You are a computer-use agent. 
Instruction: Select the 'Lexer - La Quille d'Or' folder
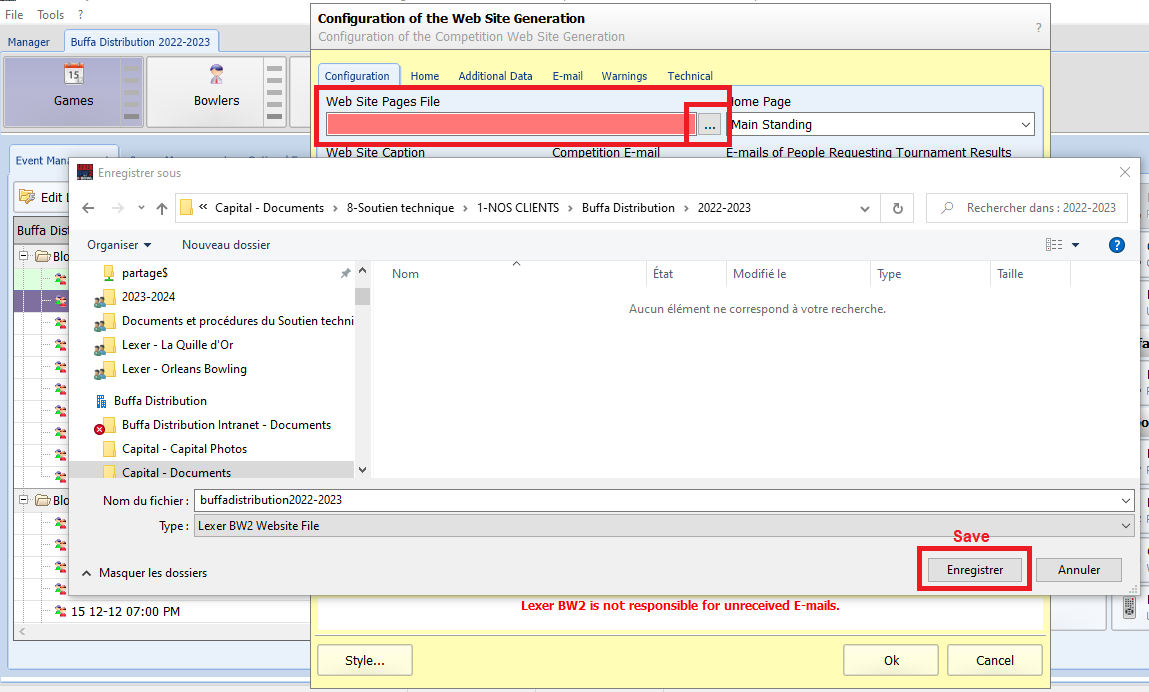(x=177, y=345)
